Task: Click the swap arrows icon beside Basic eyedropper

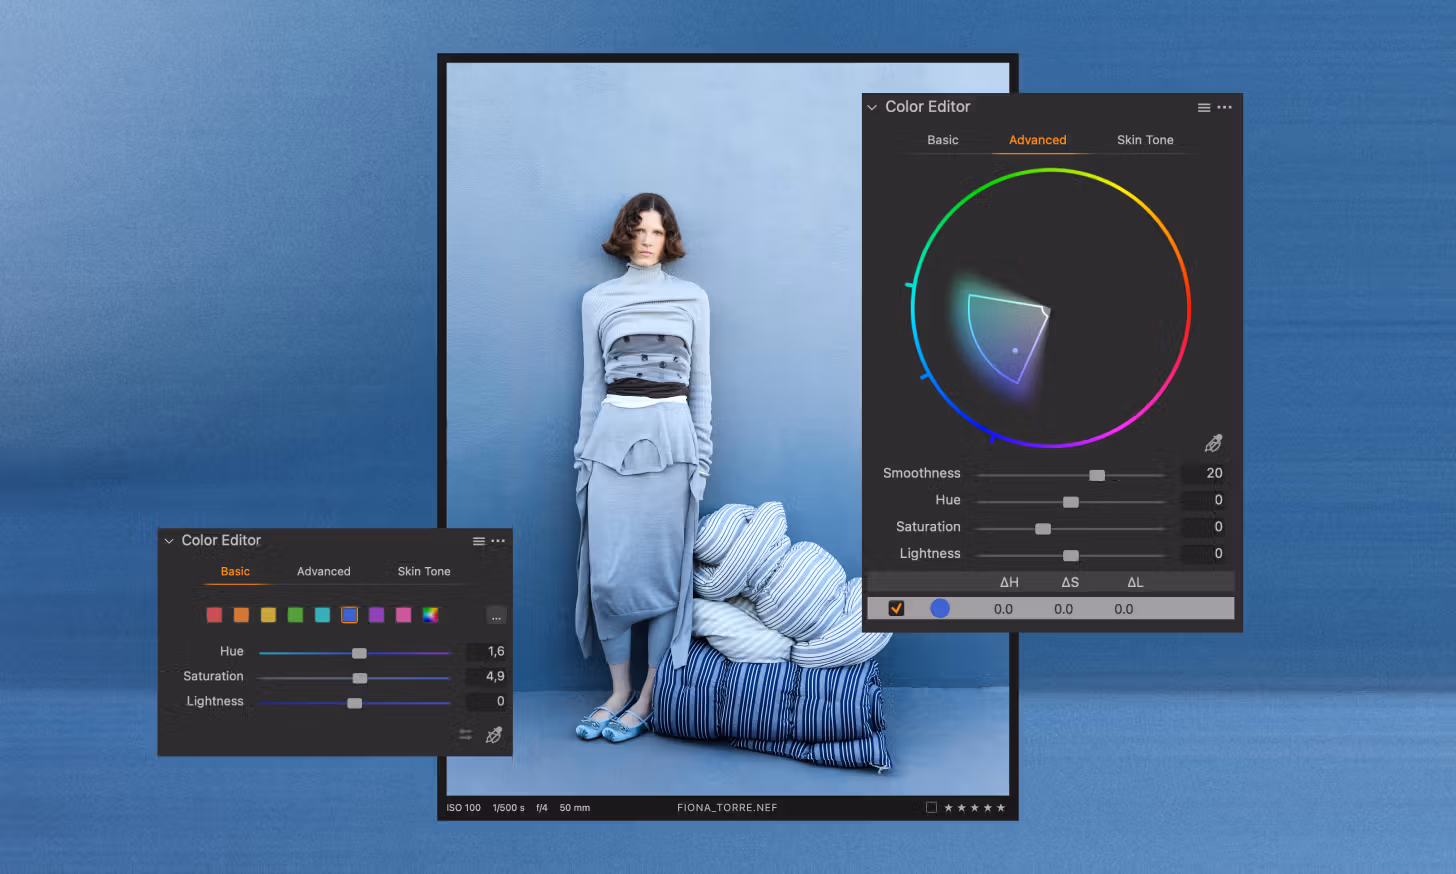Action: tap(465, 735)
